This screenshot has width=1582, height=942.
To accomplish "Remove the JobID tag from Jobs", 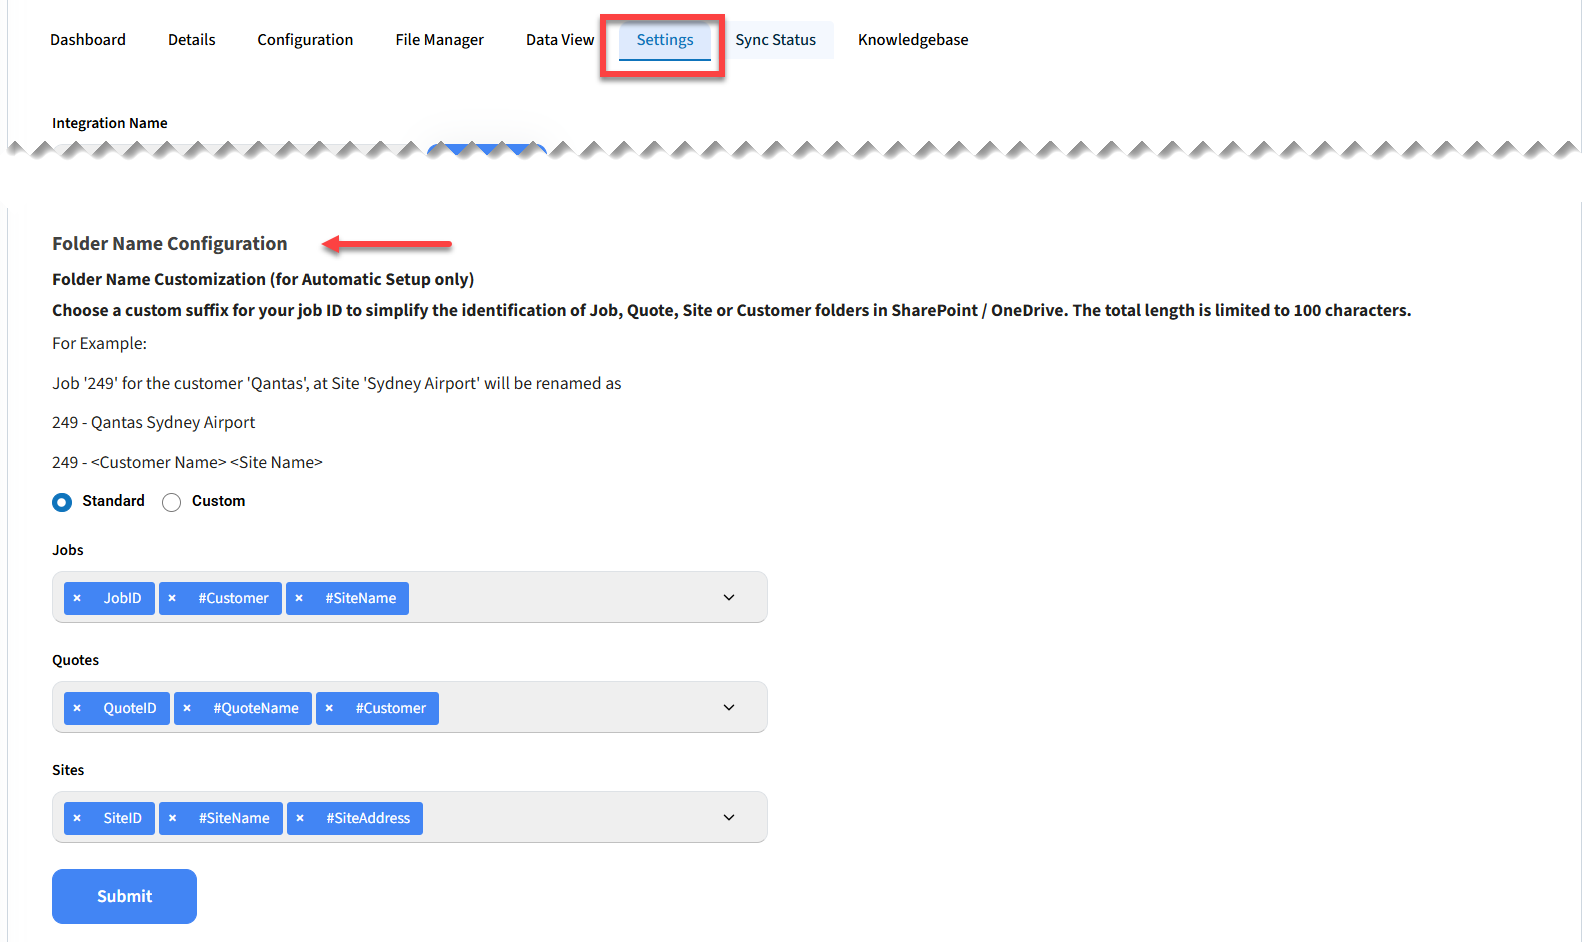I will [x=77, y=598].
